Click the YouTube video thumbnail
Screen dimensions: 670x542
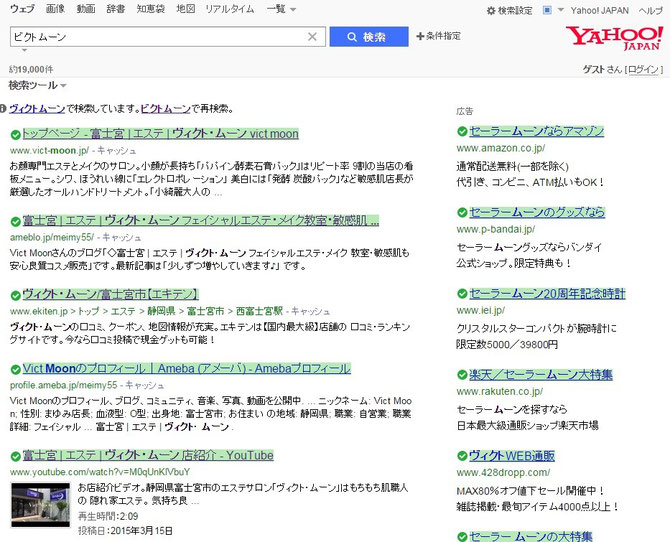tap(41, 505)
